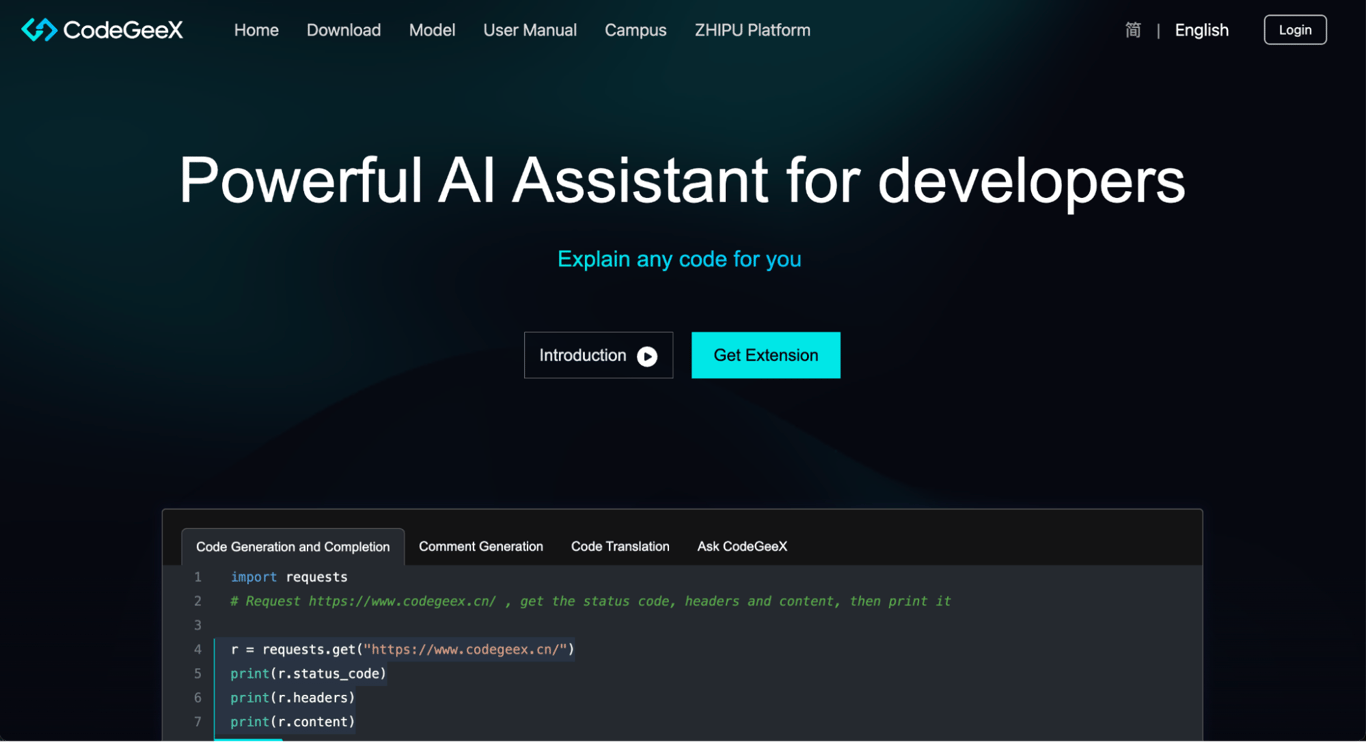Select the English language option
The height and width of the screenshot is (742, 1366).
pos(1201,30)
